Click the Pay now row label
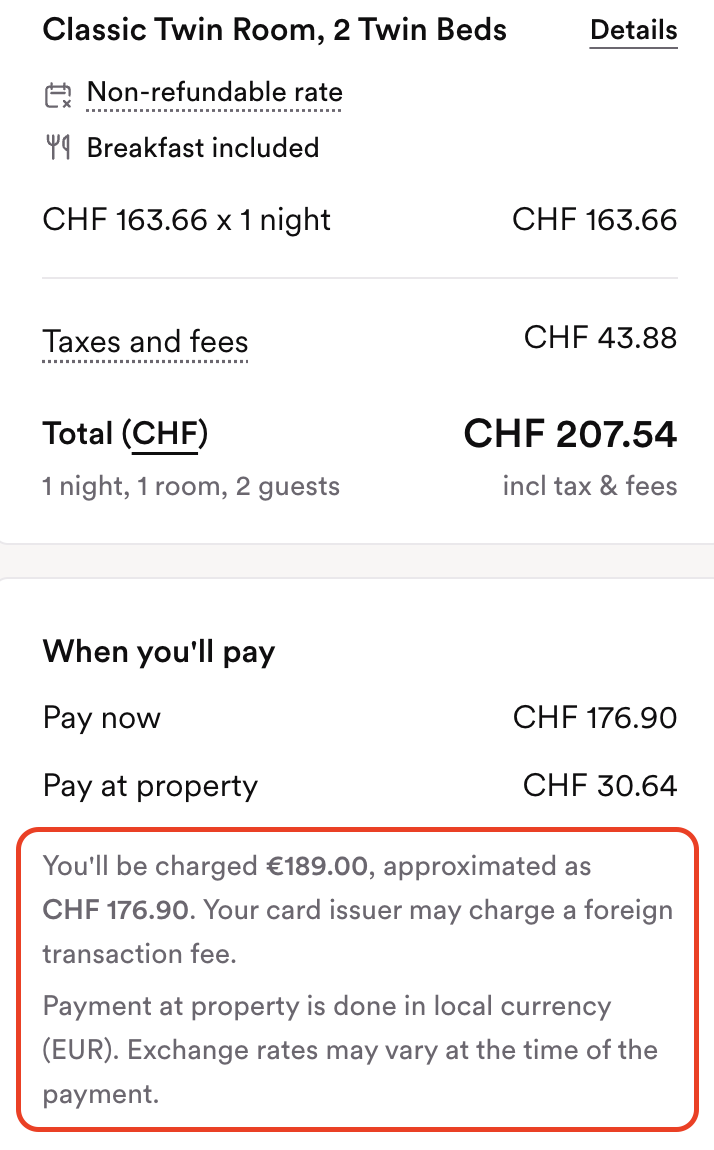 tap(101, 718)
